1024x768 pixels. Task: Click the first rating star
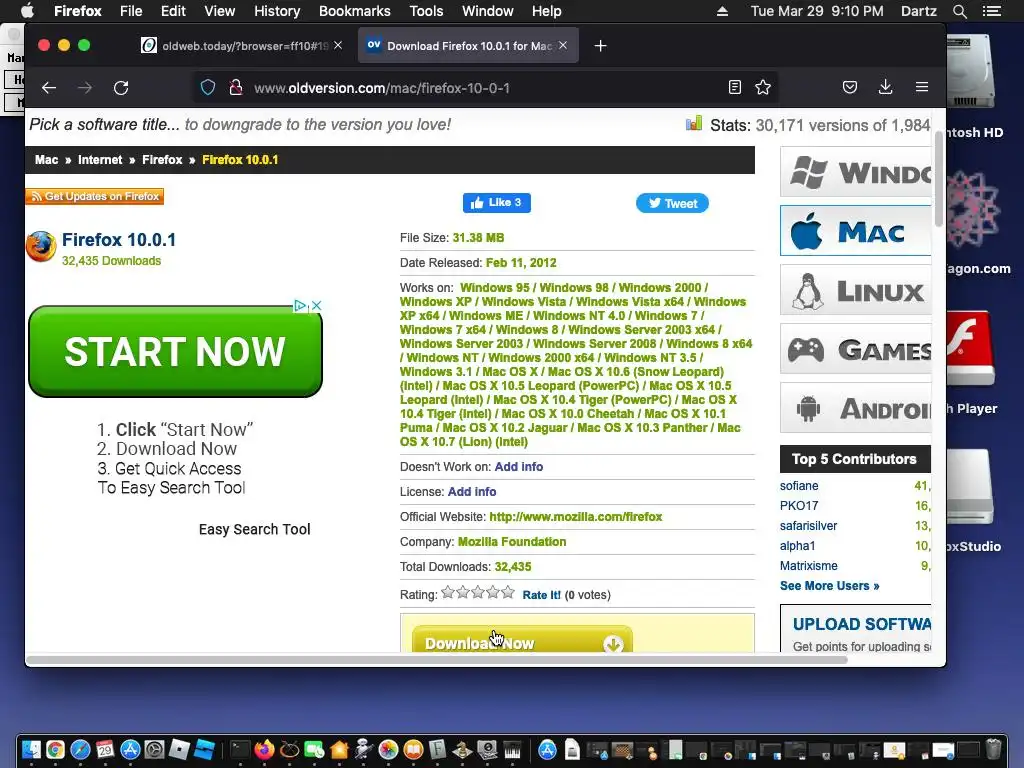coord(448,592)
